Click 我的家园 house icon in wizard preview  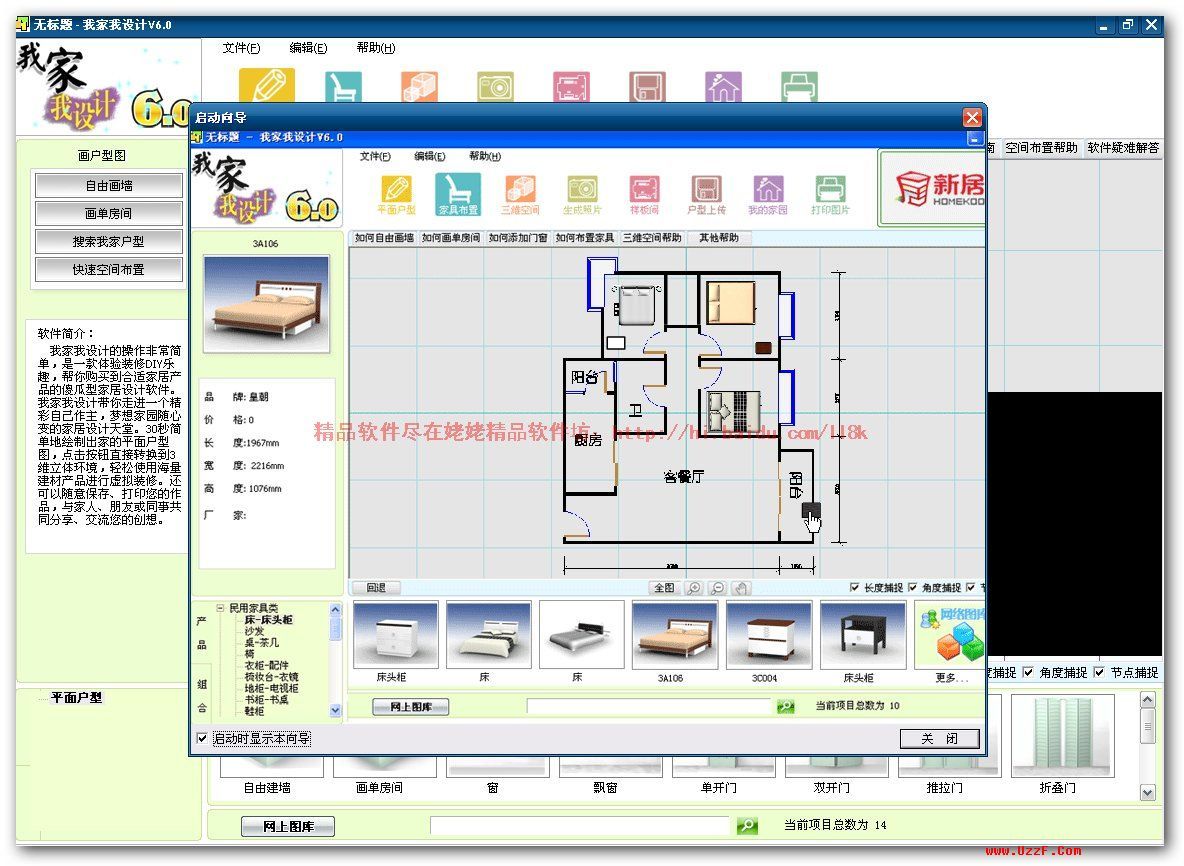(768, 194)
